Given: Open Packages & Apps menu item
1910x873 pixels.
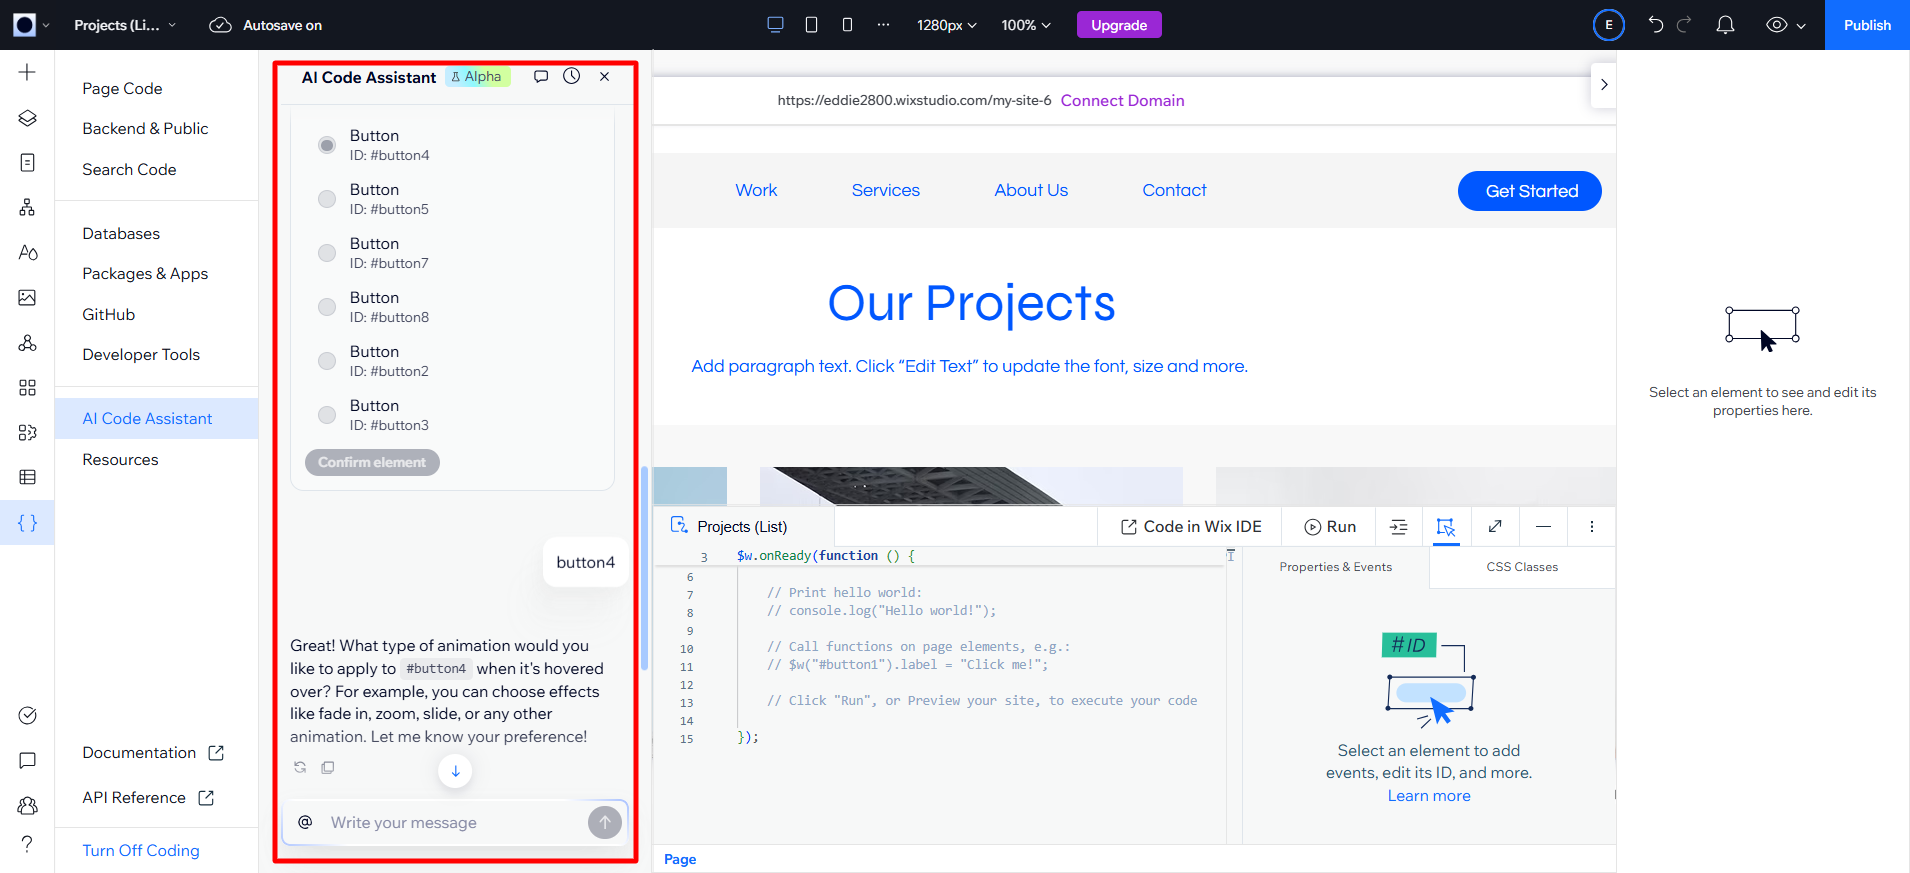Looking at the screenshot, I should (x=145, y=273).
